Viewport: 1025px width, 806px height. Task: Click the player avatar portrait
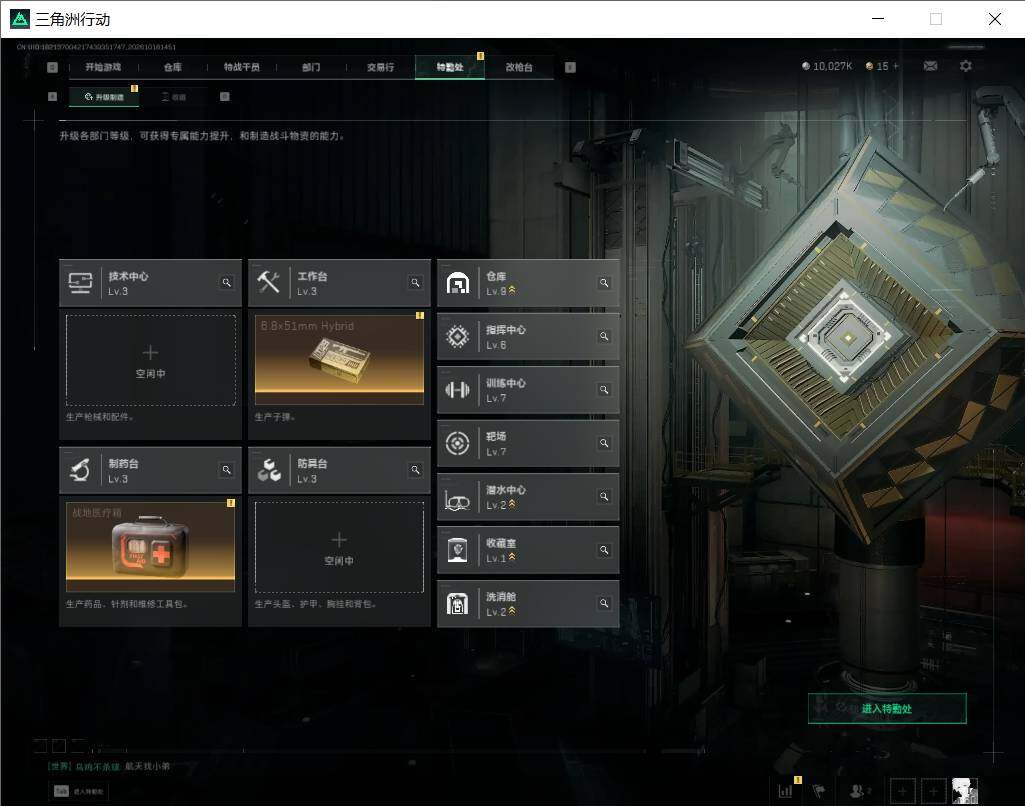pyautogui.click(x=965, y=791)
